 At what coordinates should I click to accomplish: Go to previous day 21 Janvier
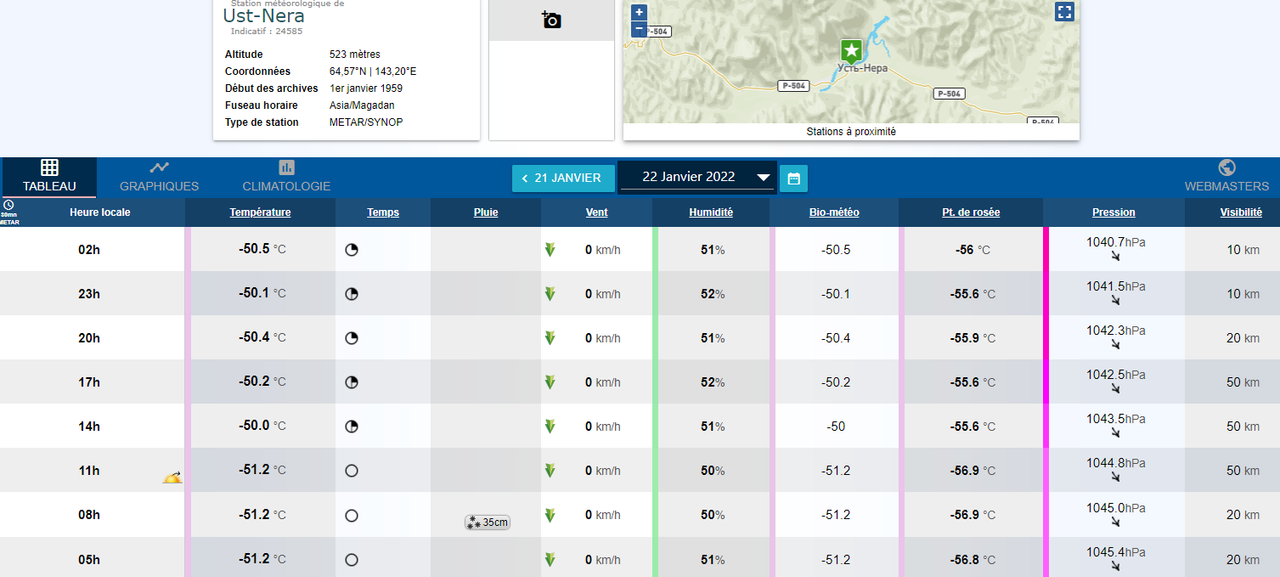point(563,178)
